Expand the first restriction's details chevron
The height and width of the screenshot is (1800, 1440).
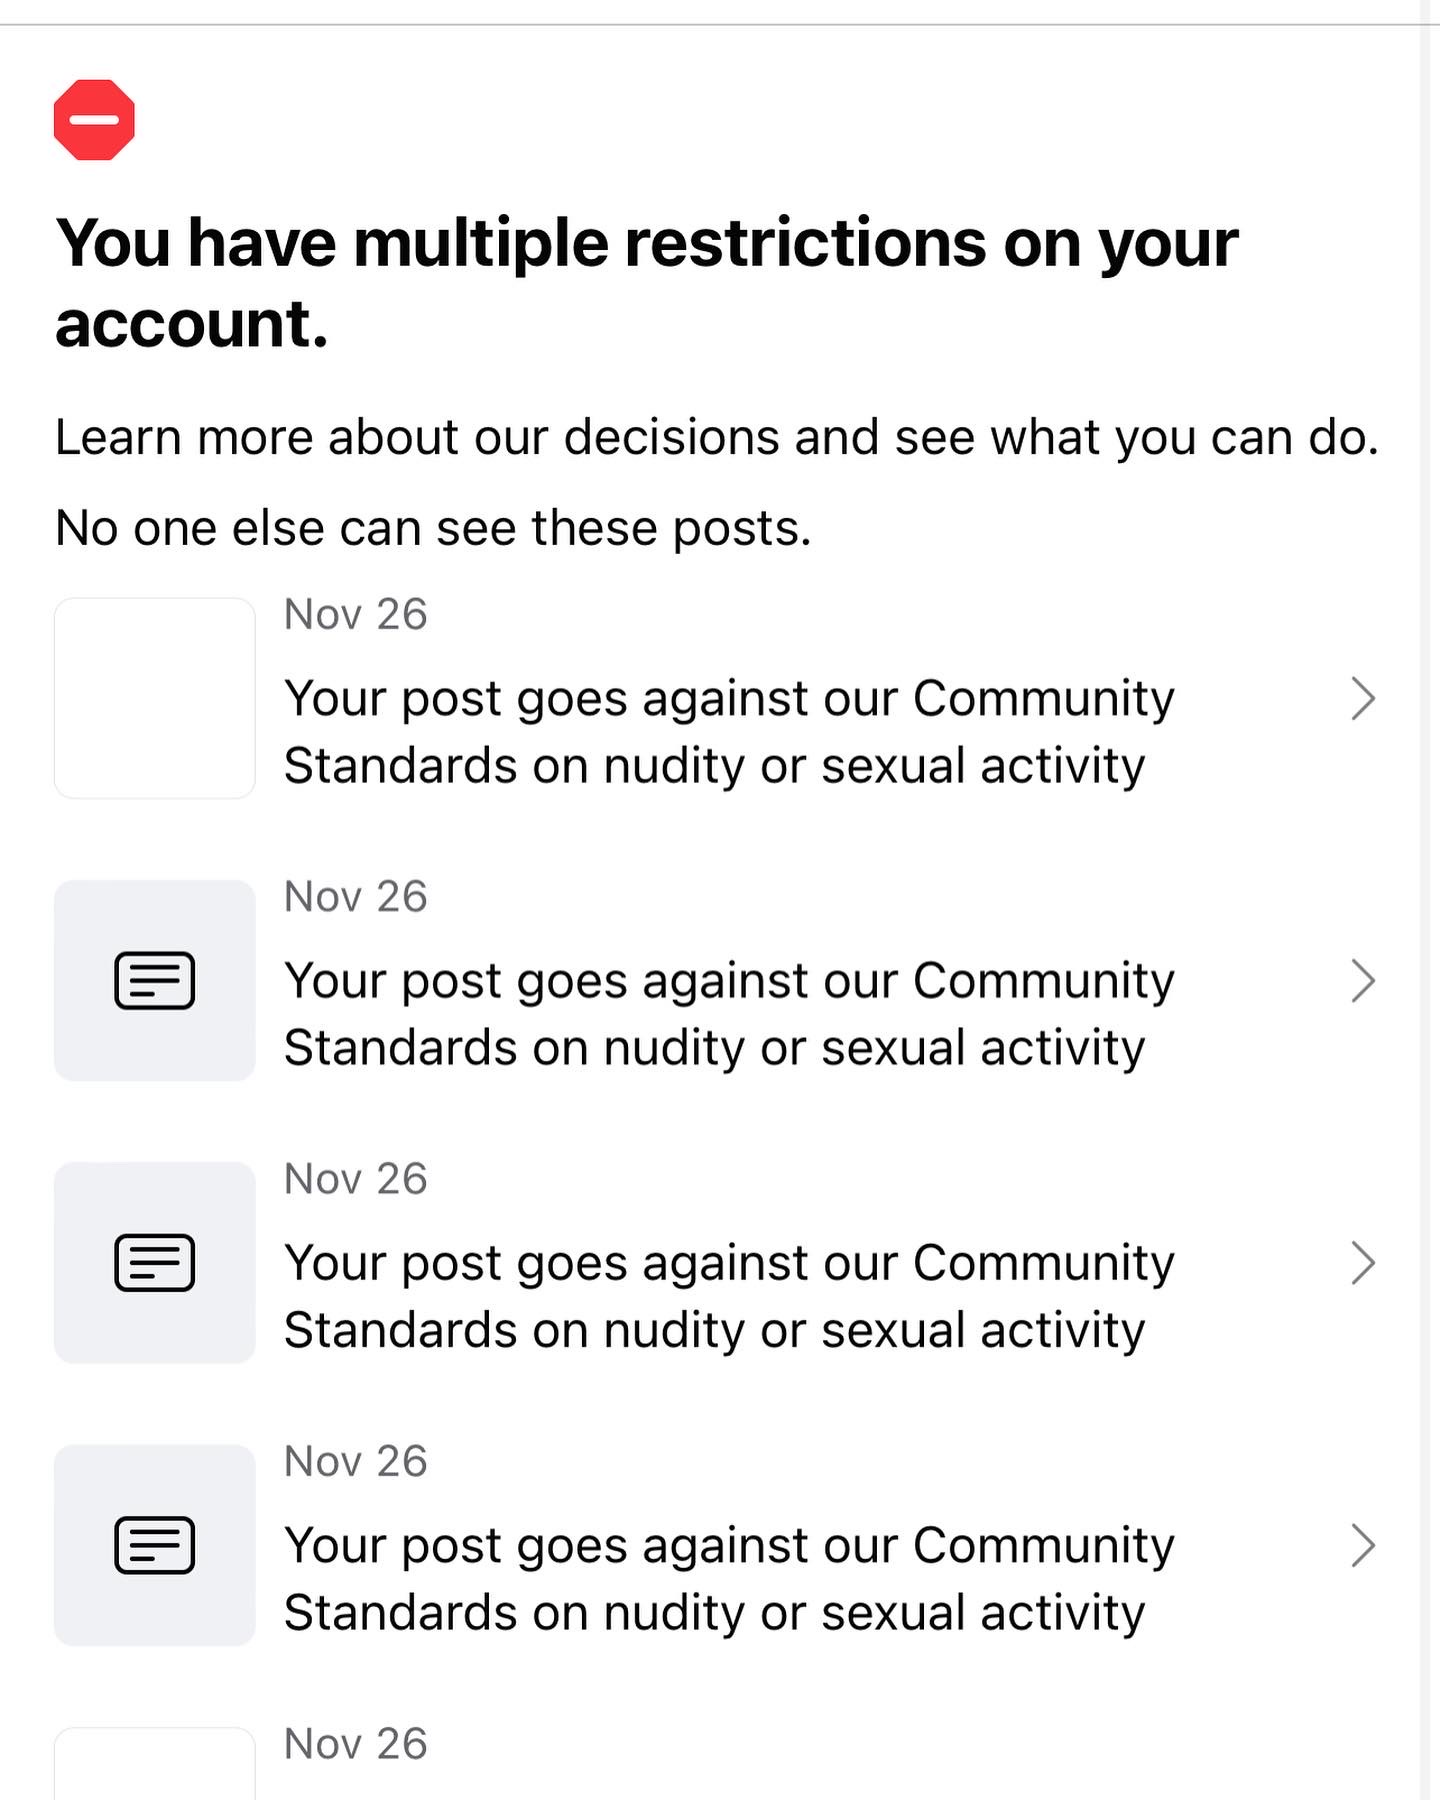point(1363,700)
